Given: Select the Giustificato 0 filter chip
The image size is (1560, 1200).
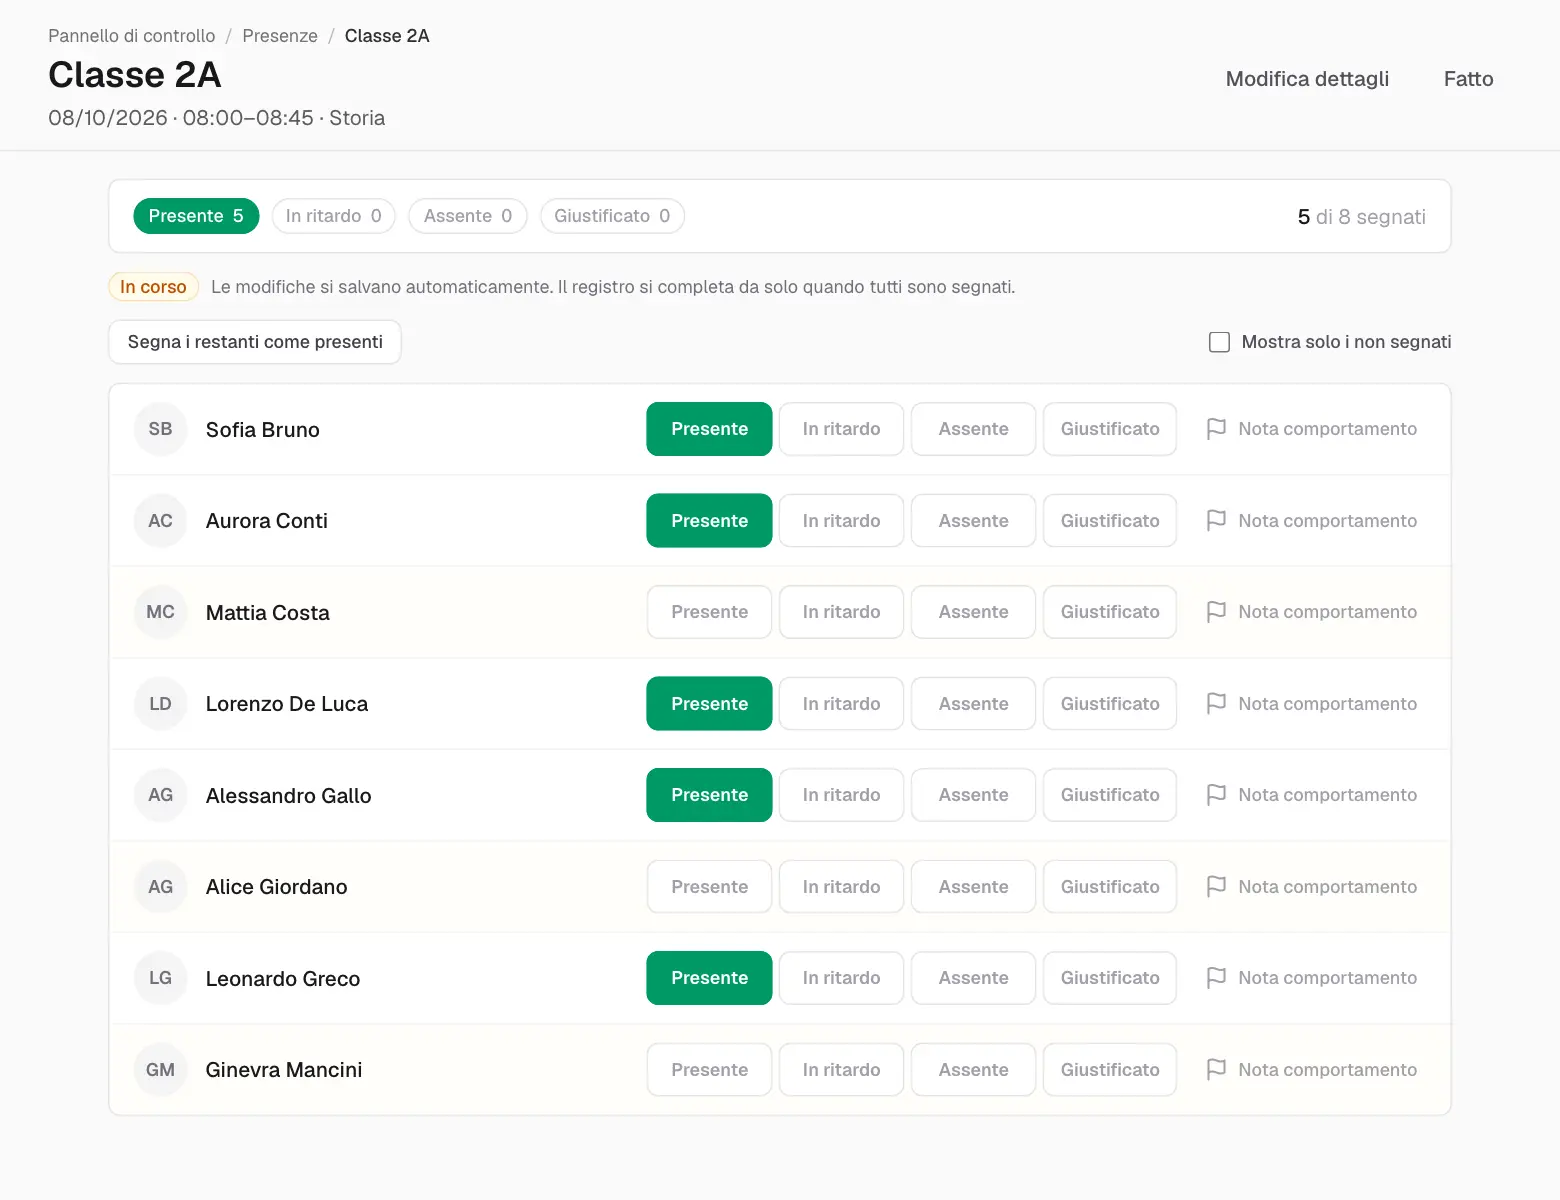Looking at the screenshot, I should coord(612,216).
